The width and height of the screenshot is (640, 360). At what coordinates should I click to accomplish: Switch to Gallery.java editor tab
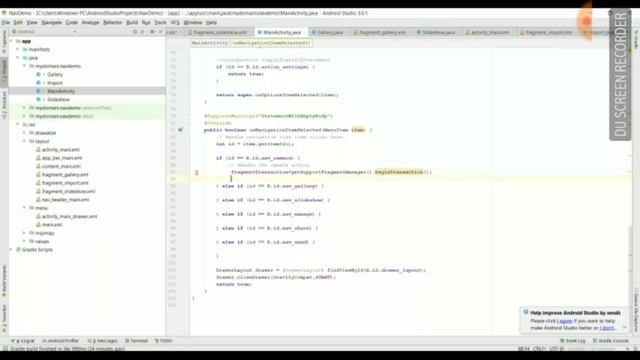click(x=329, y=32)
